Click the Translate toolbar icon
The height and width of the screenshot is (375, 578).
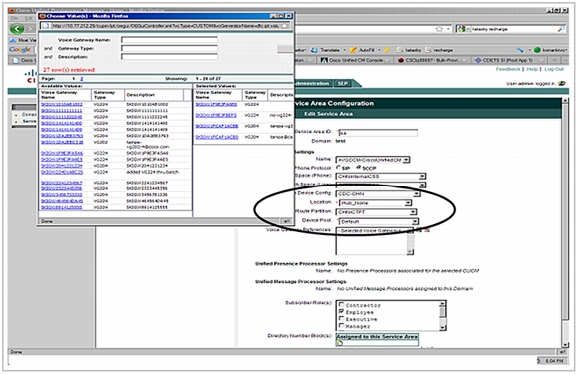tap(314, 50)
